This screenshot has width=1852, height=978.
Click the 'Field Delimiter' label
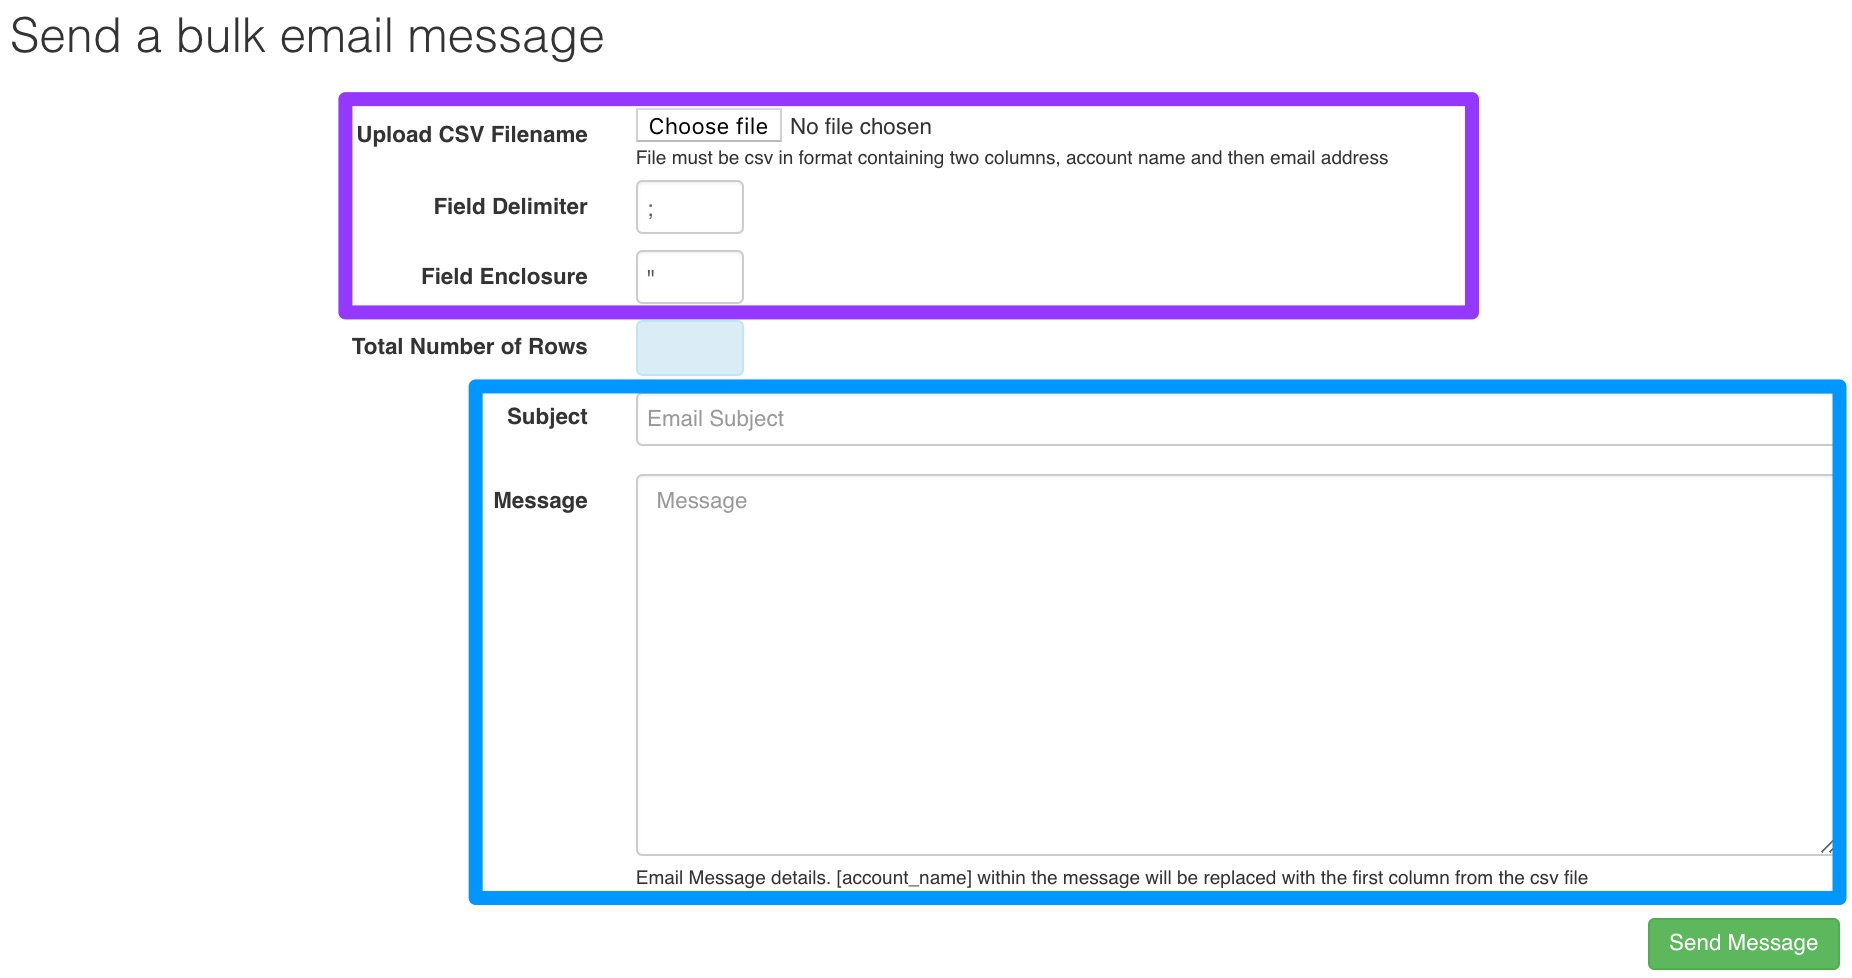[510, 207]
